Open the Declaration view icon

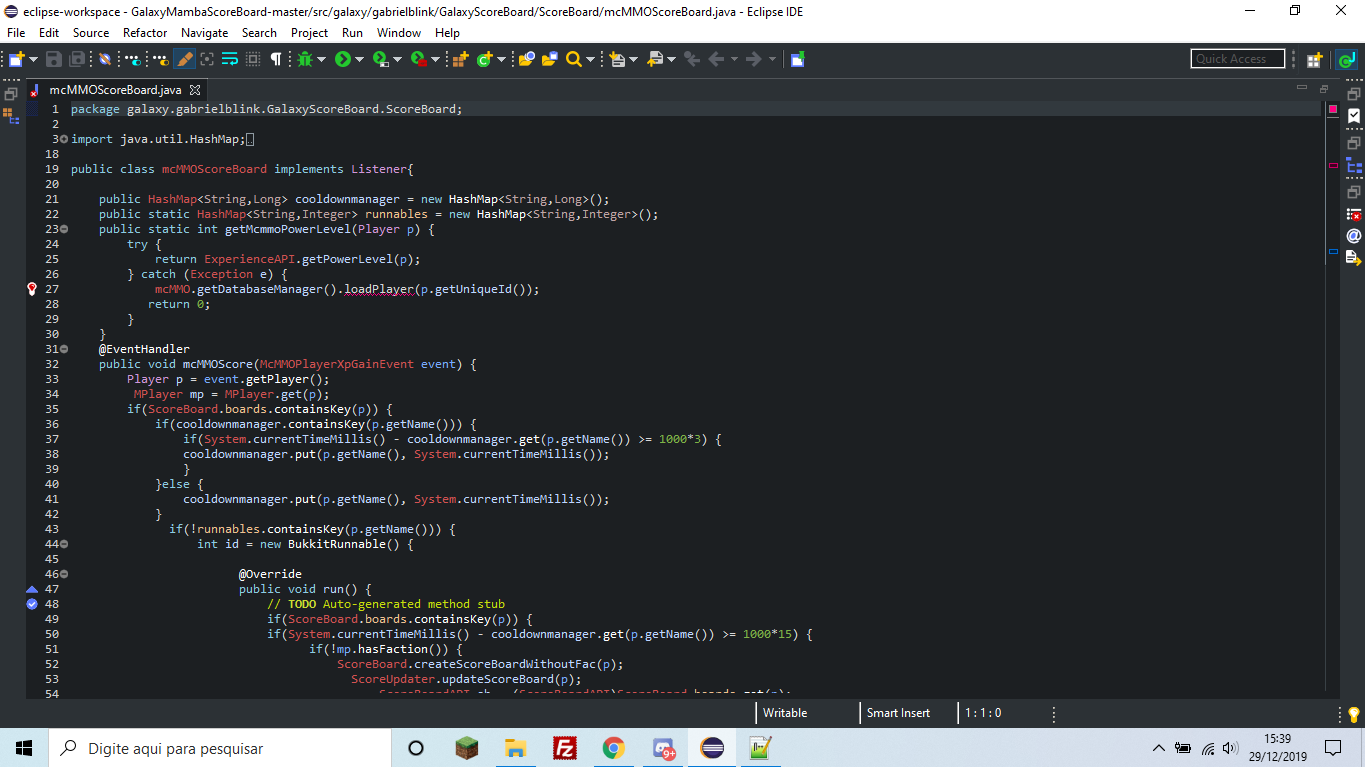(1354, 258)
